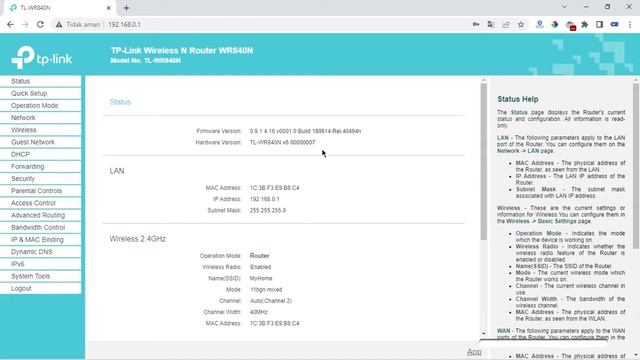Reload the router page

(x=40, y=24)
